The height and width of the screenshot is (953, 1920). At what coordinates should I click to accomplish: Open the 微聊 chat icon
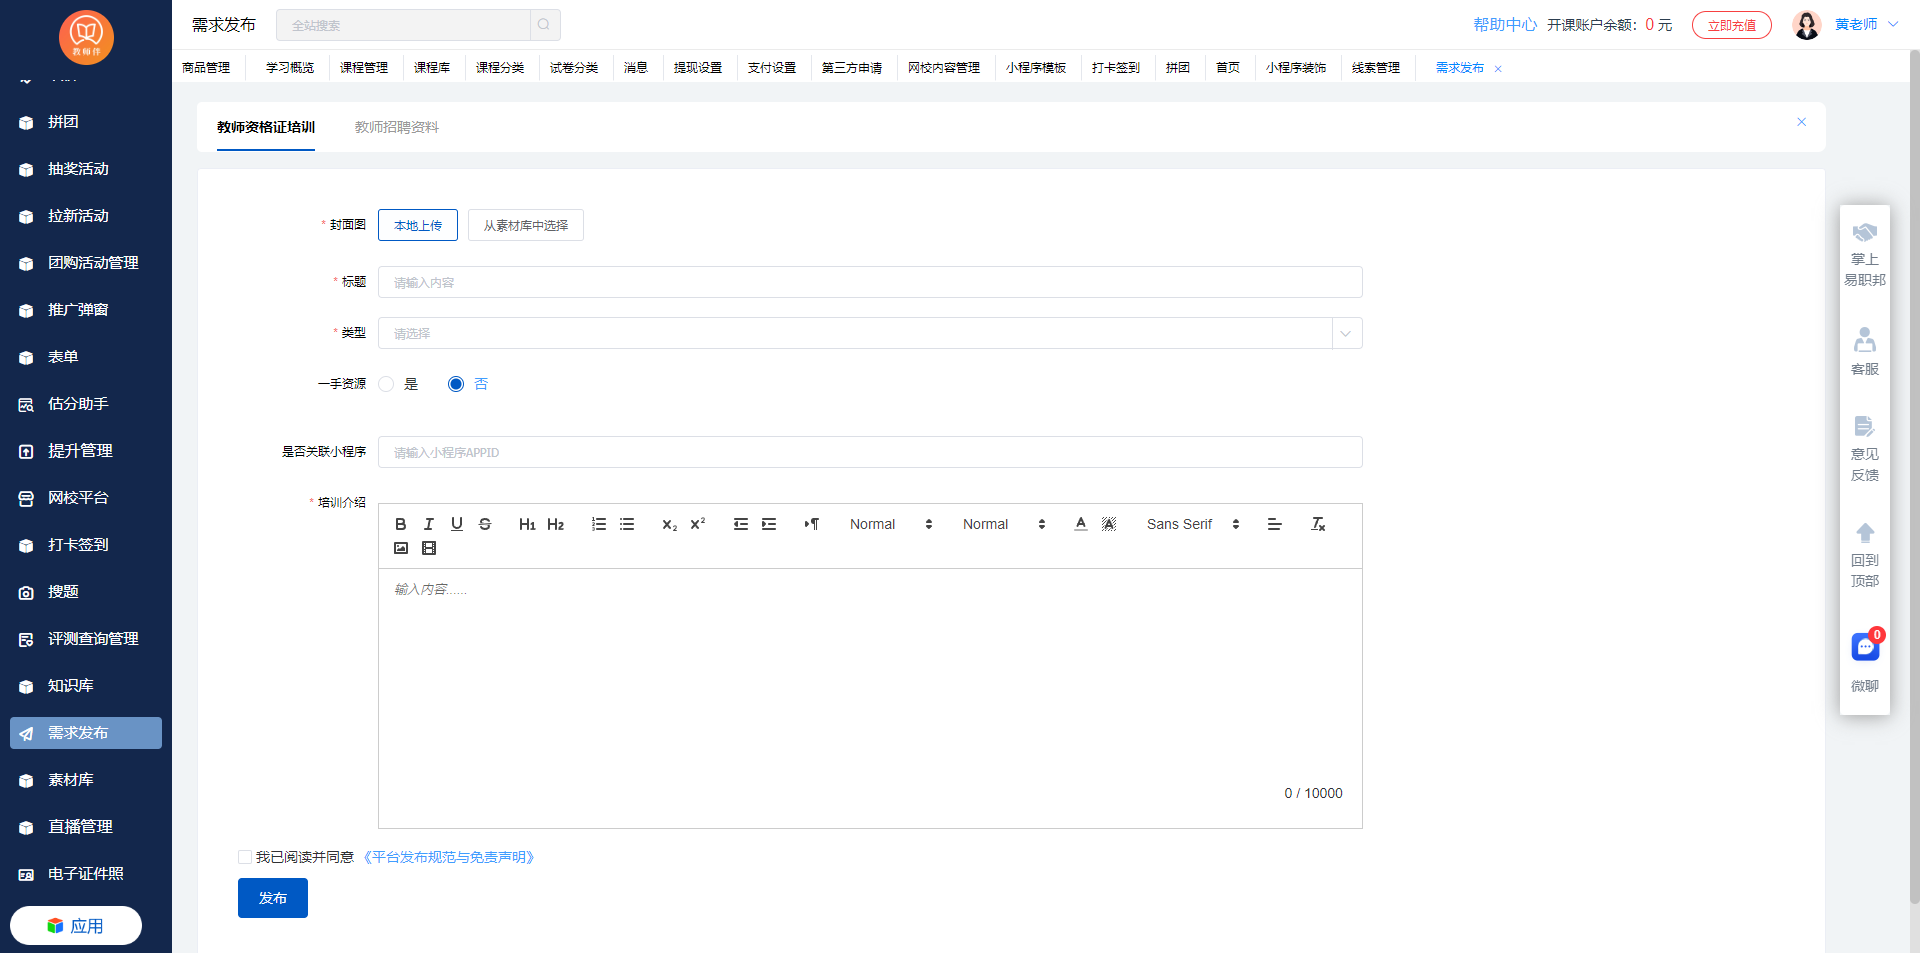point(1864,648)
